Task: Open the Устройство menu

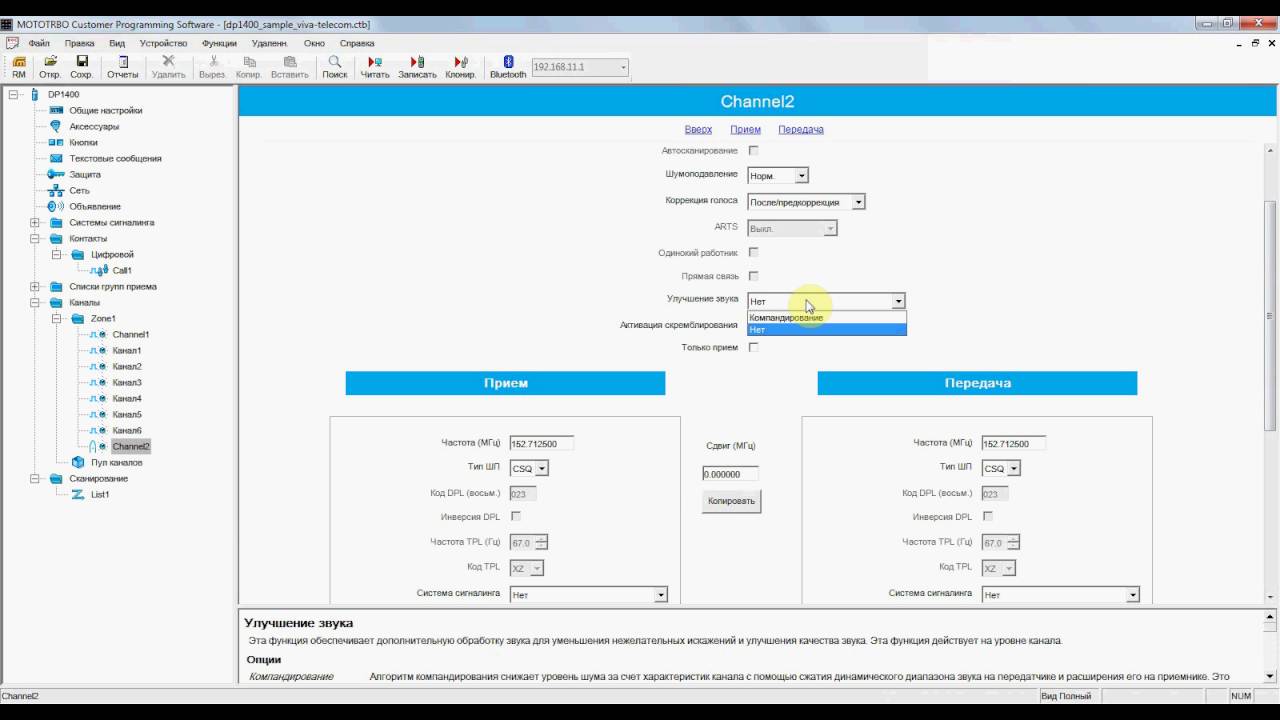Action: [x=163, y=43]
